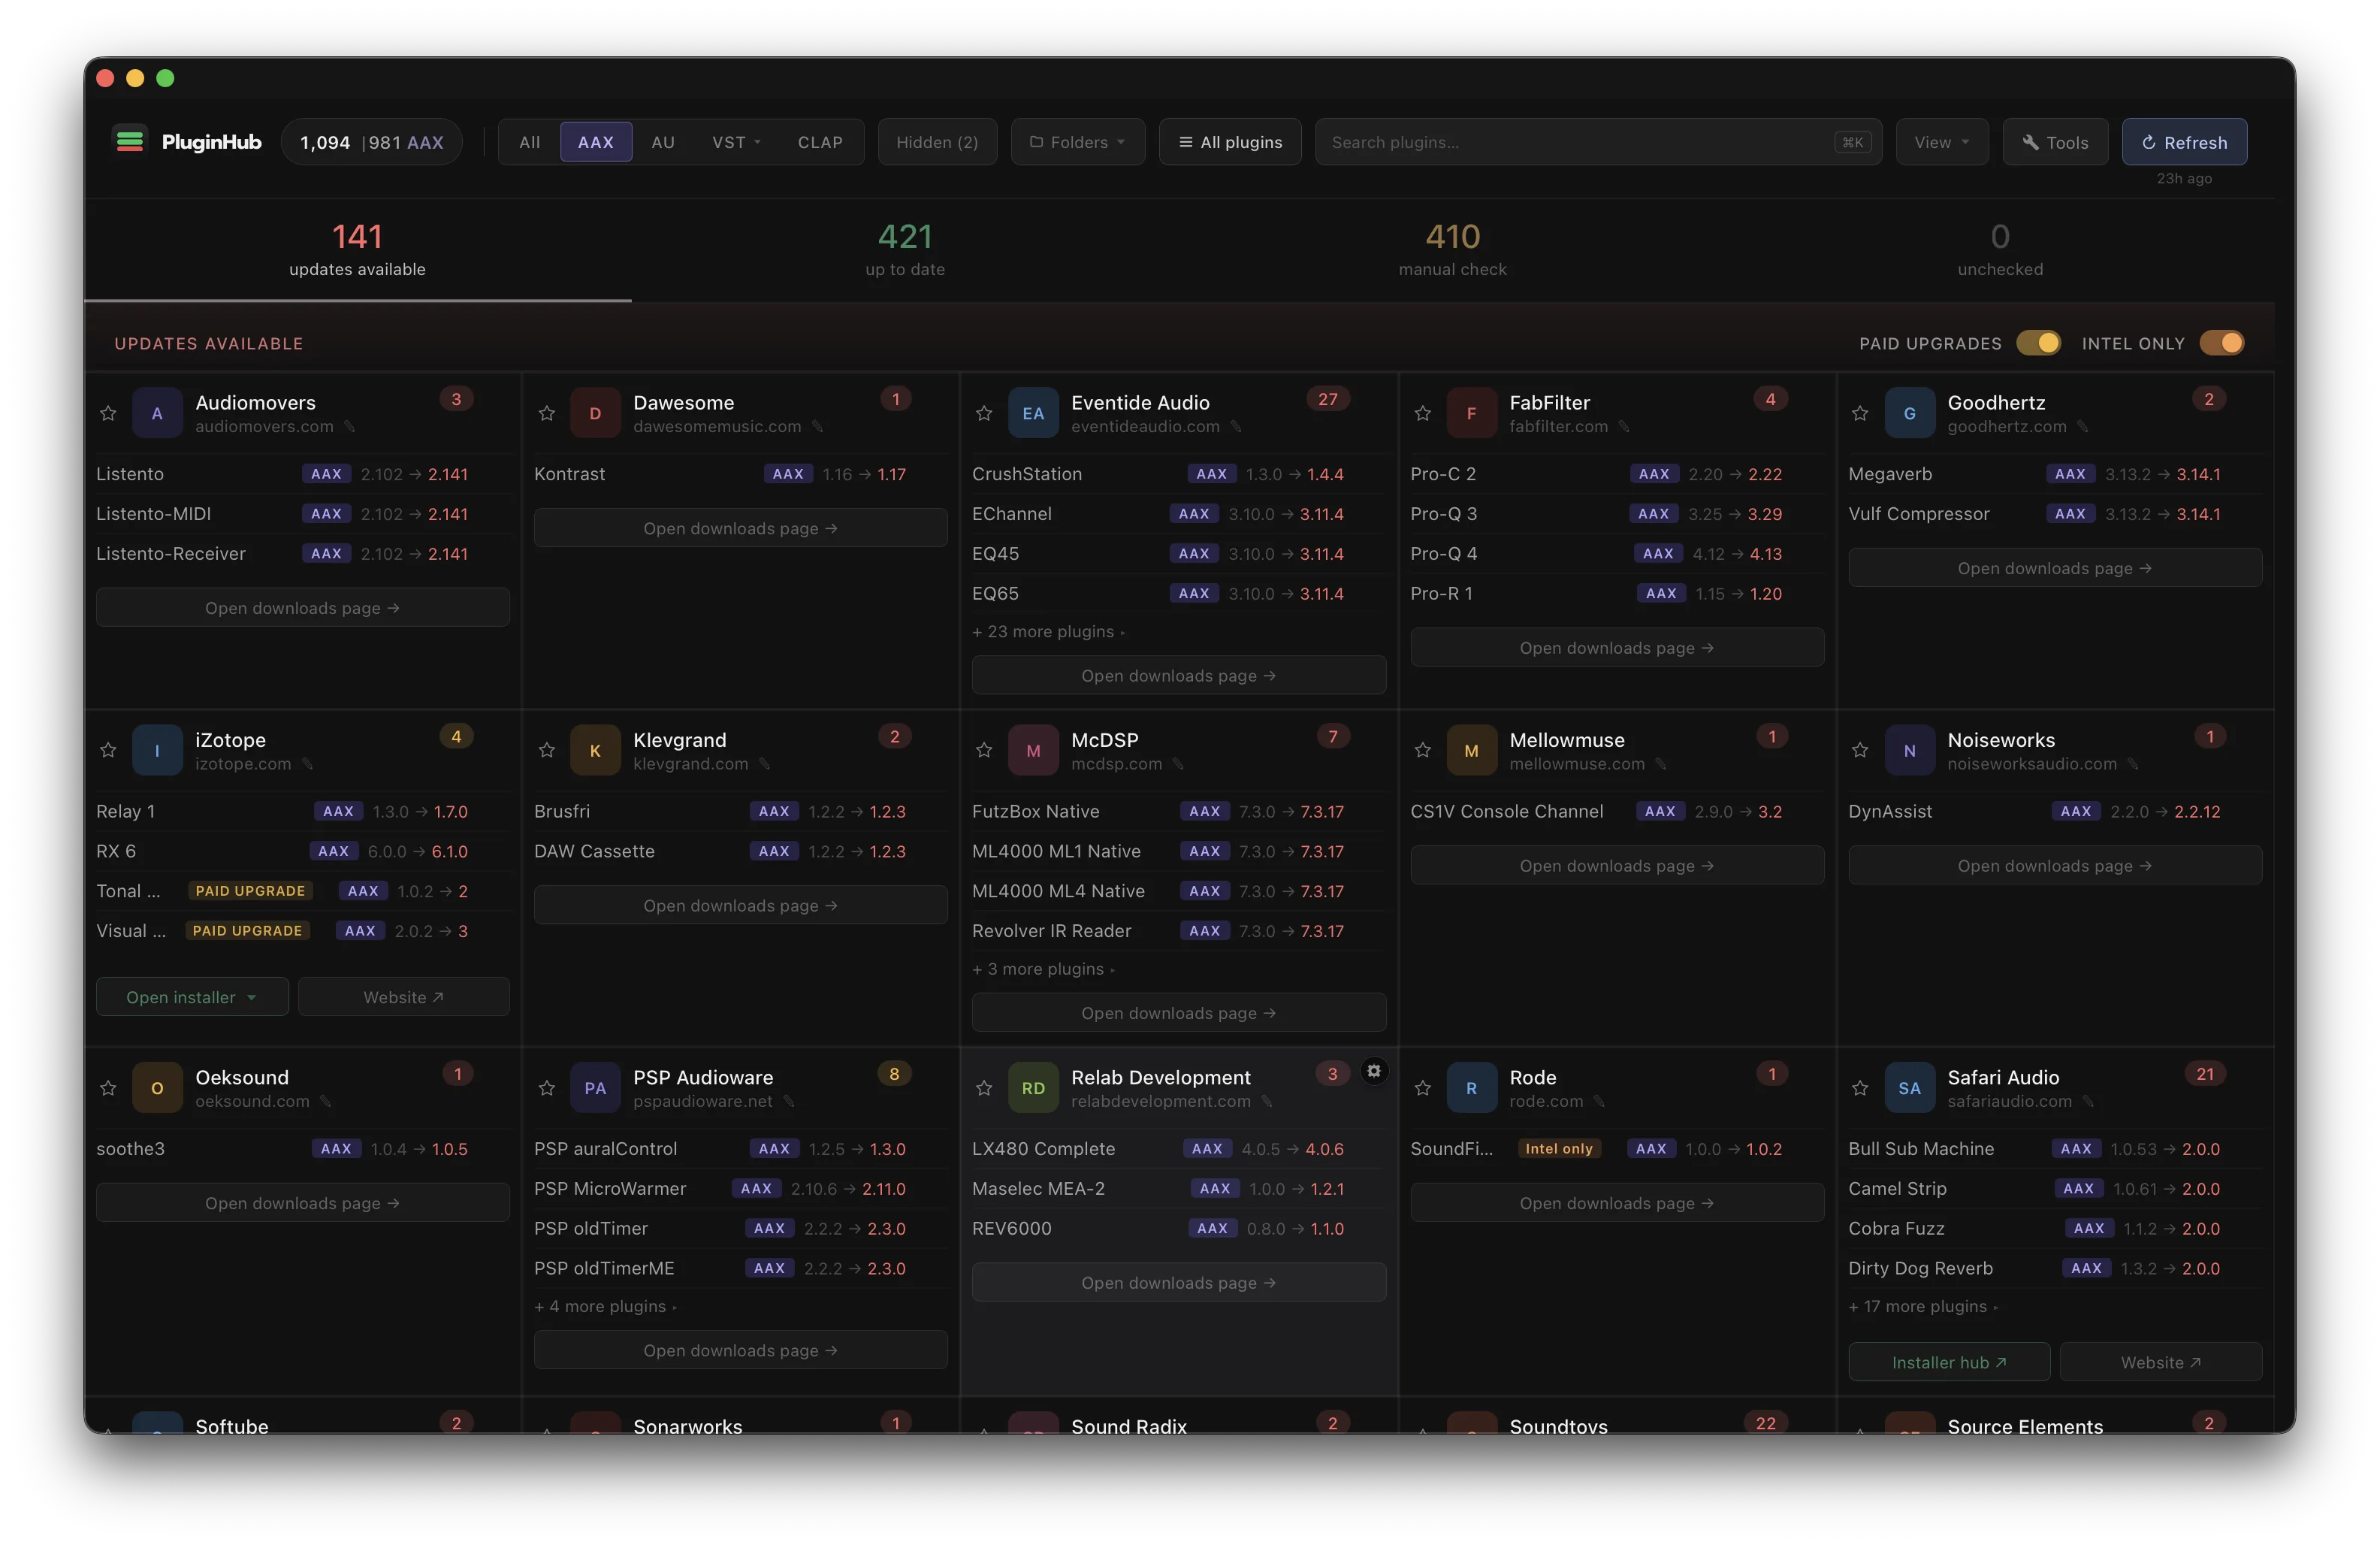
Task: Expand McDSP's 3 more plugins
Action: (x=1043, y=969)
